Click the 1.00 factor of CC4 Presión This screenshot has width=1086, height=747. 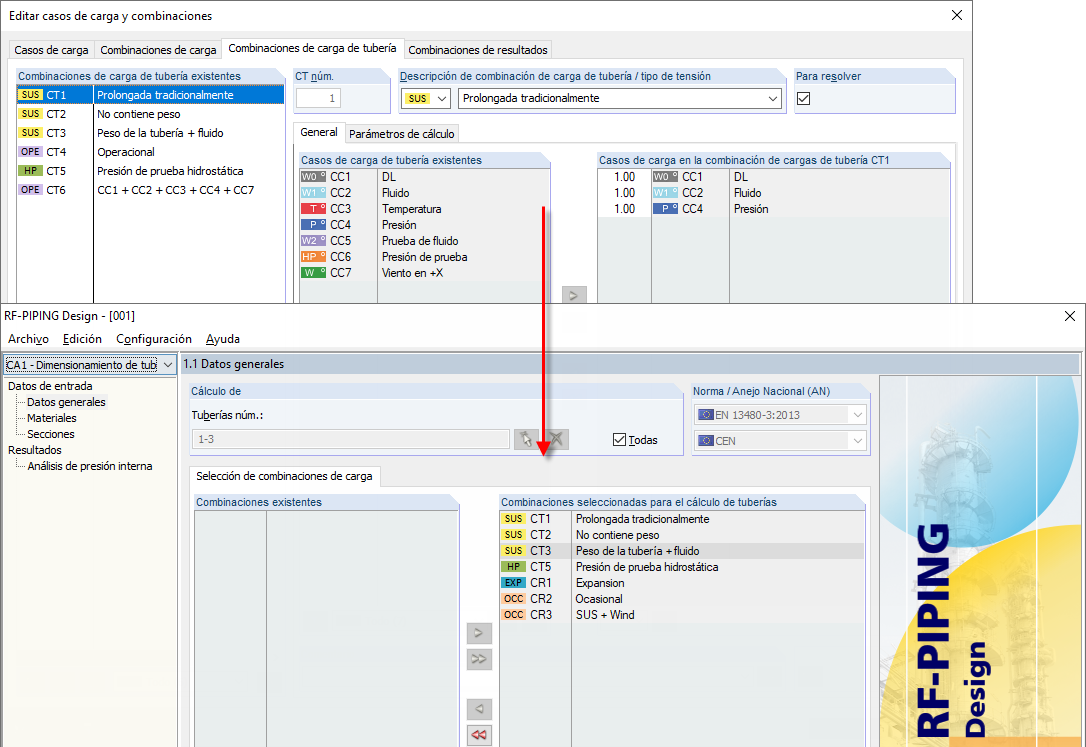[x=624, y=208]
